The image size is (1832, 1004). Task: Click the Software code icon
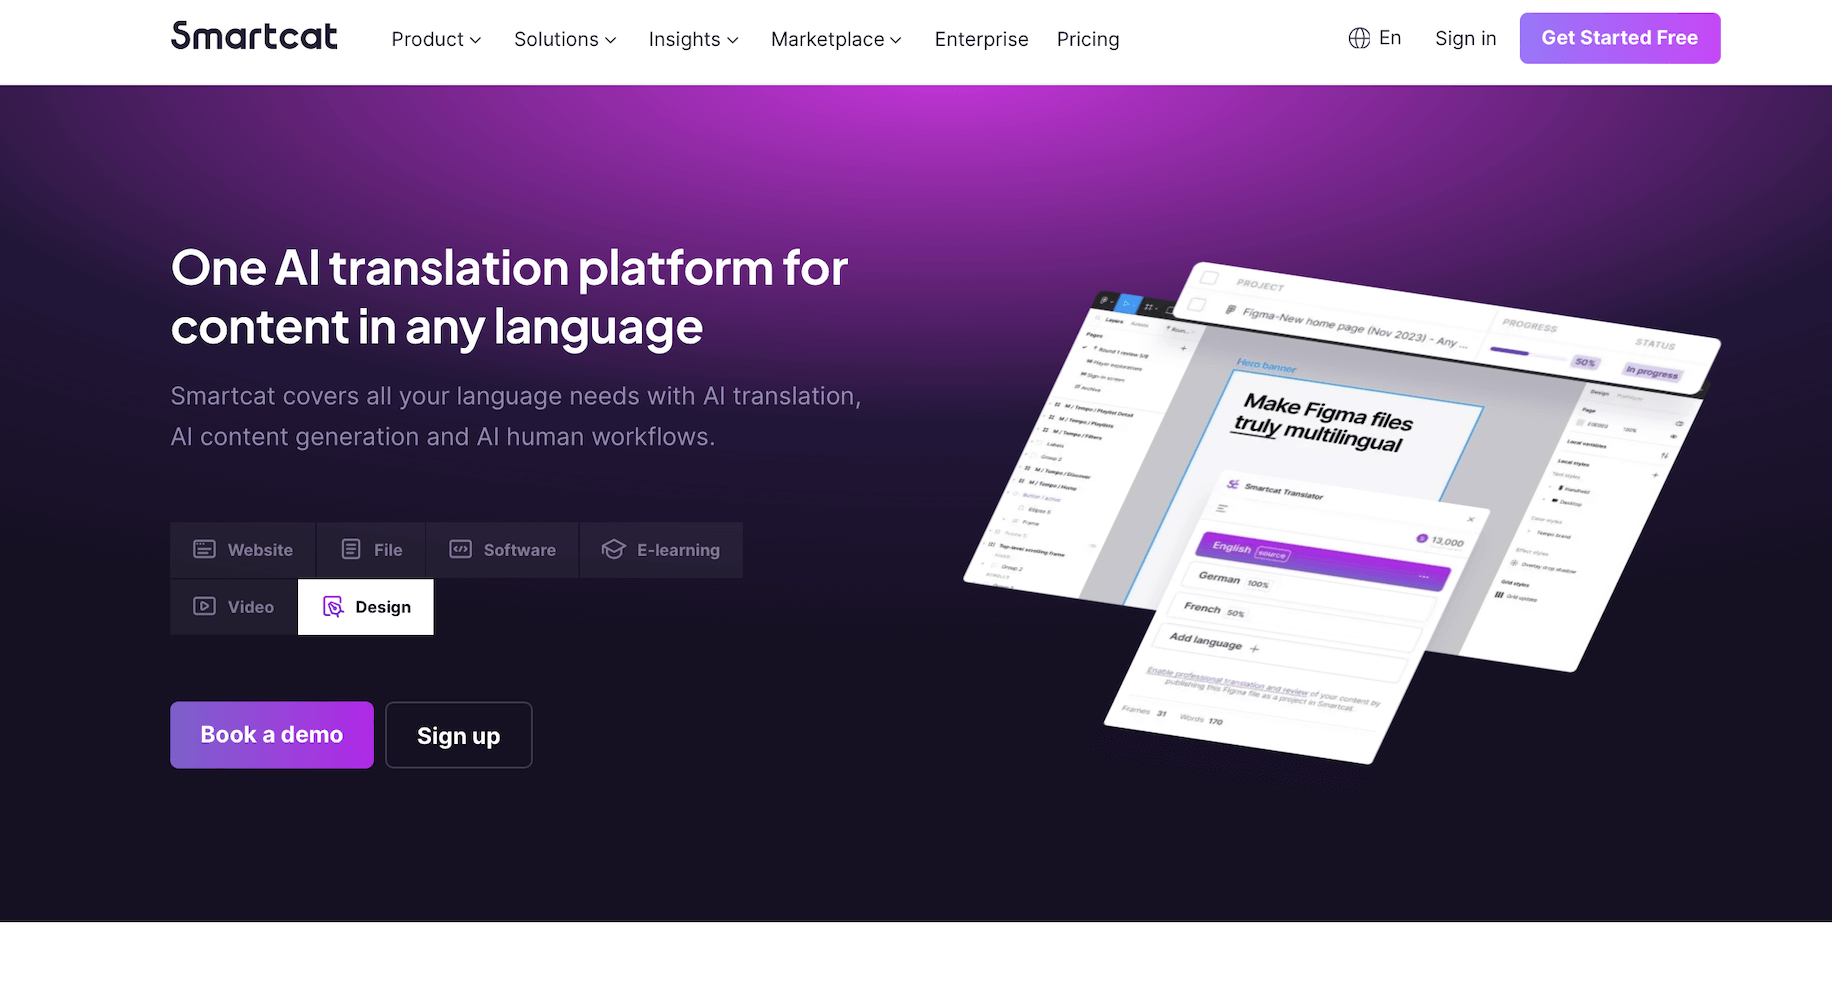pos(460,549)
